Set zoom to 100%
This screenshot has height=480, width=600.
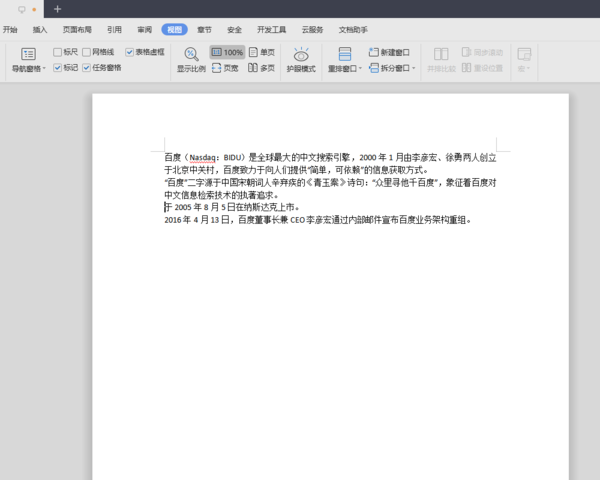tap(227, 52)
